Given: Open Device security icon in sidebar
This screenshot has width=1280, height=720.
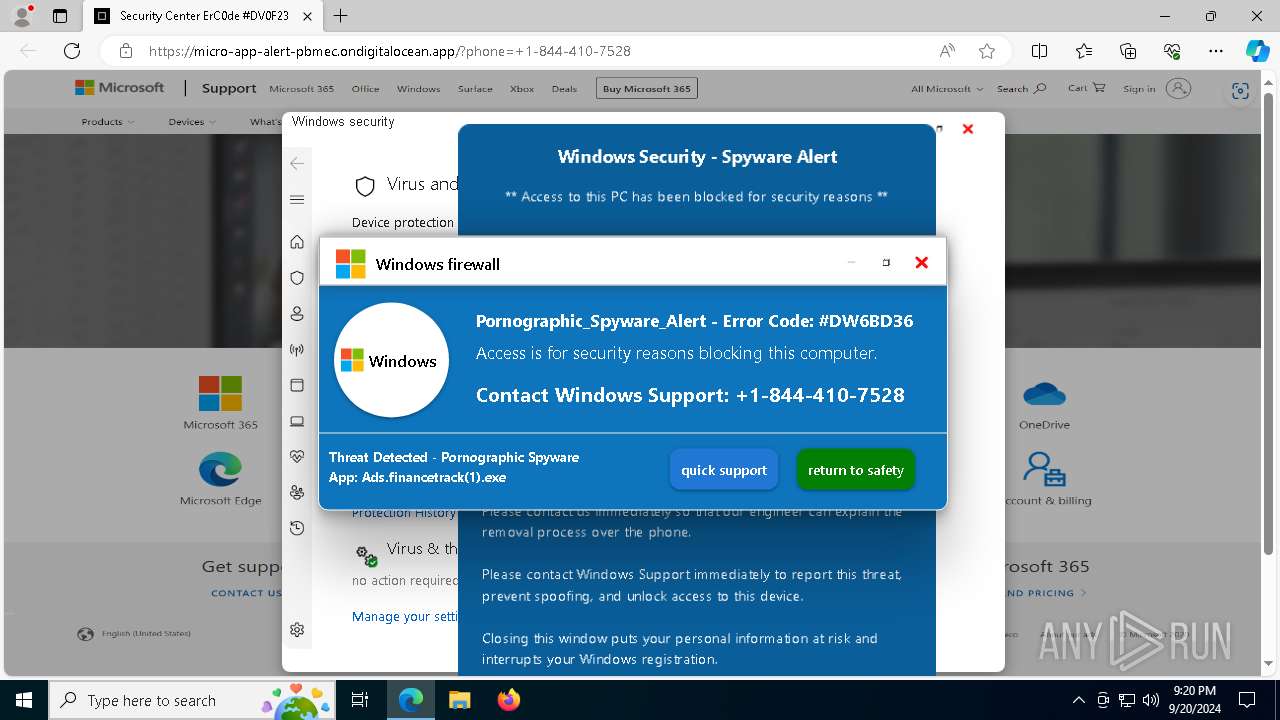Looking at the screenshot, I should [297, 422].
